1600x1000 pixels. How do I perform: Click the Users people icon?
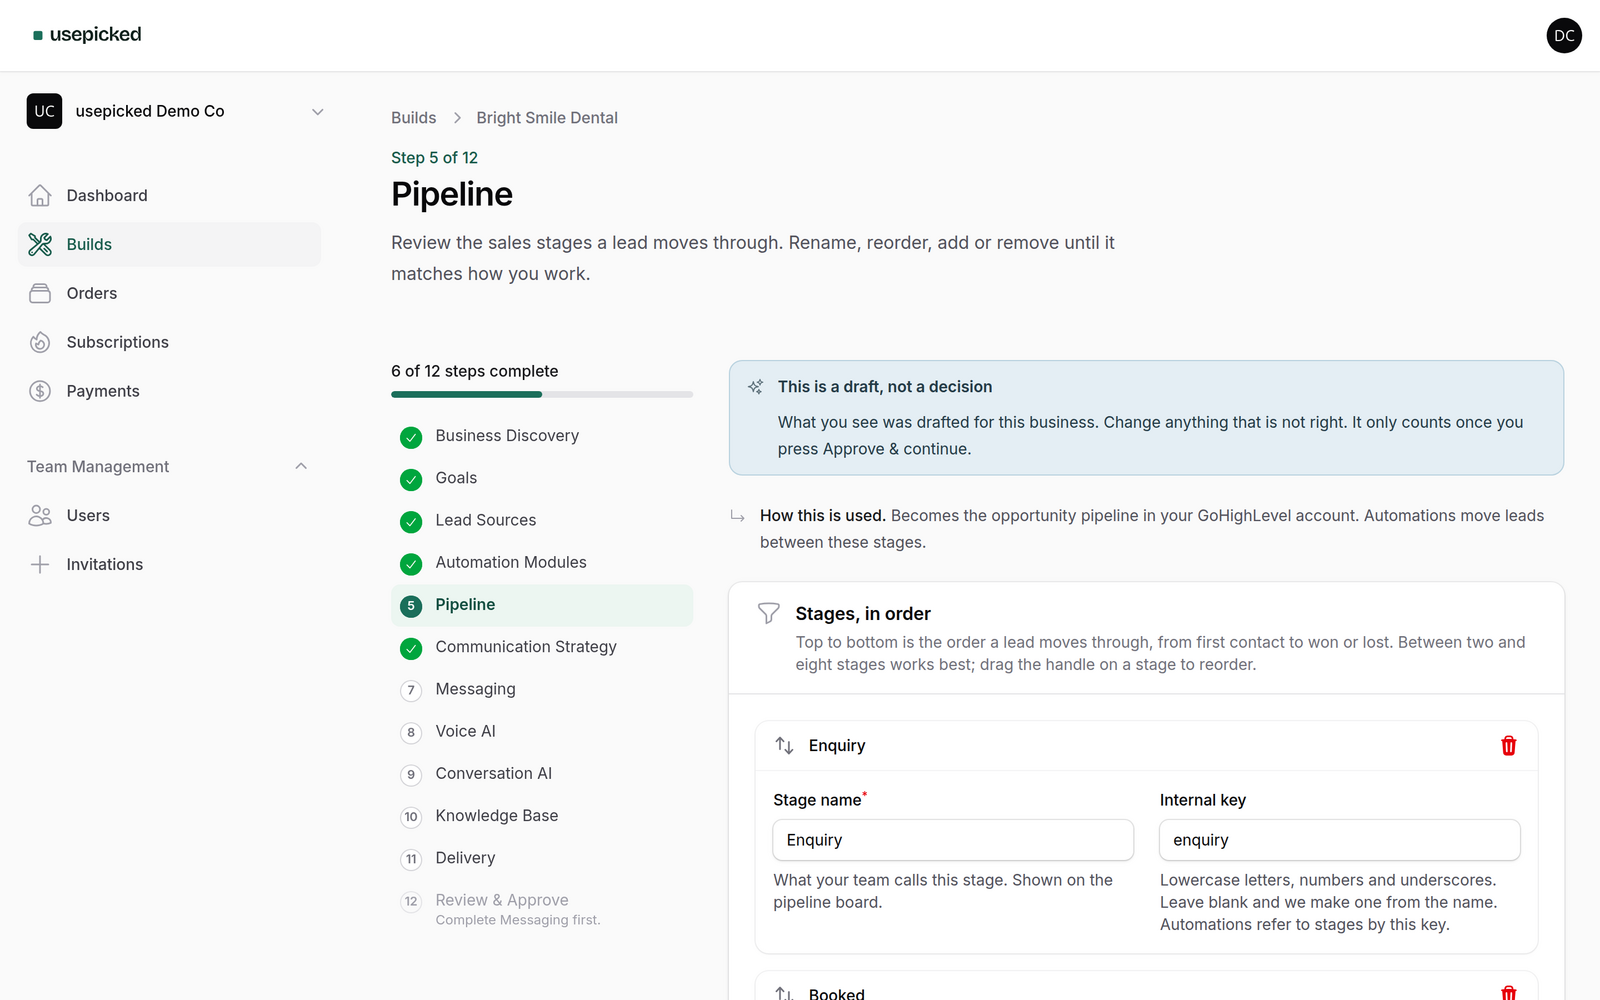40,515
